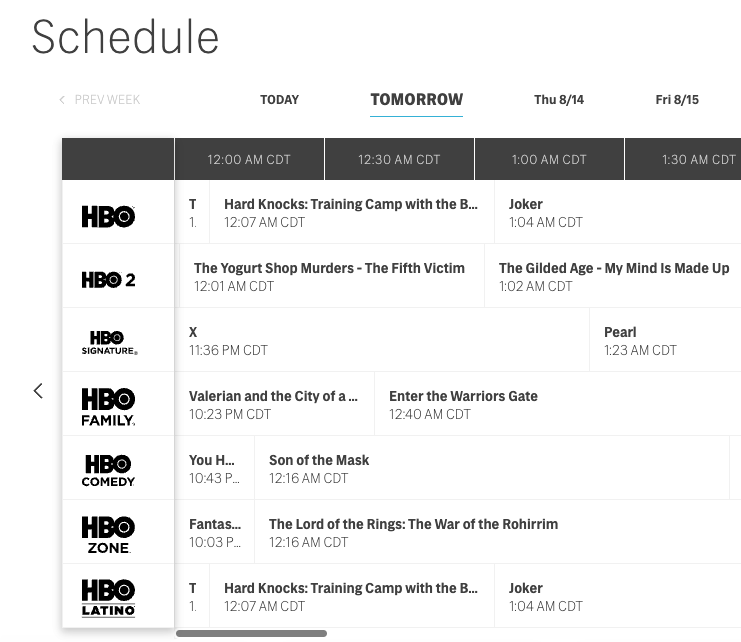Open truncated T listing on HBO Latino row
Viewport: 741px width, 642px height.
click(192, 597)
